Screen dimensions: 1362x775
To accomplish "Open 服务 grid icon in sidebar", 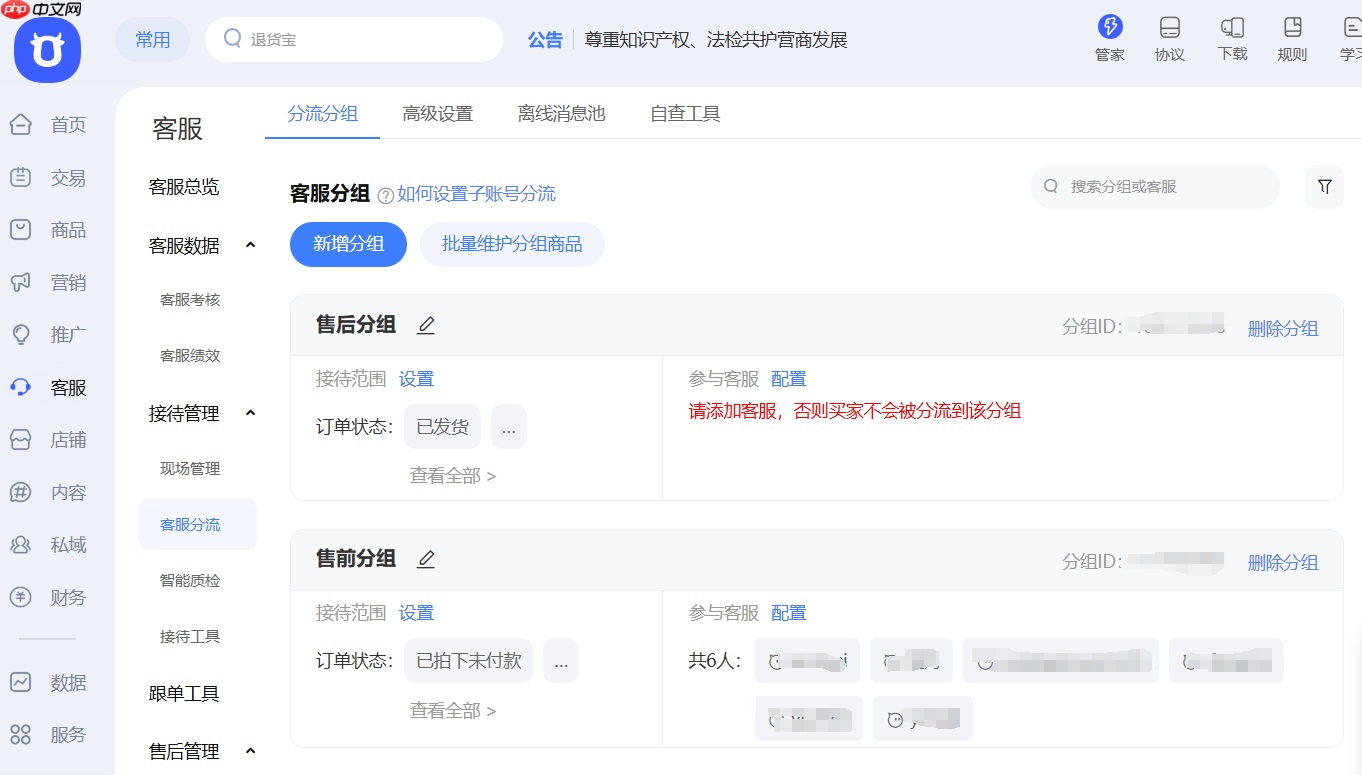I will point(21,735).
